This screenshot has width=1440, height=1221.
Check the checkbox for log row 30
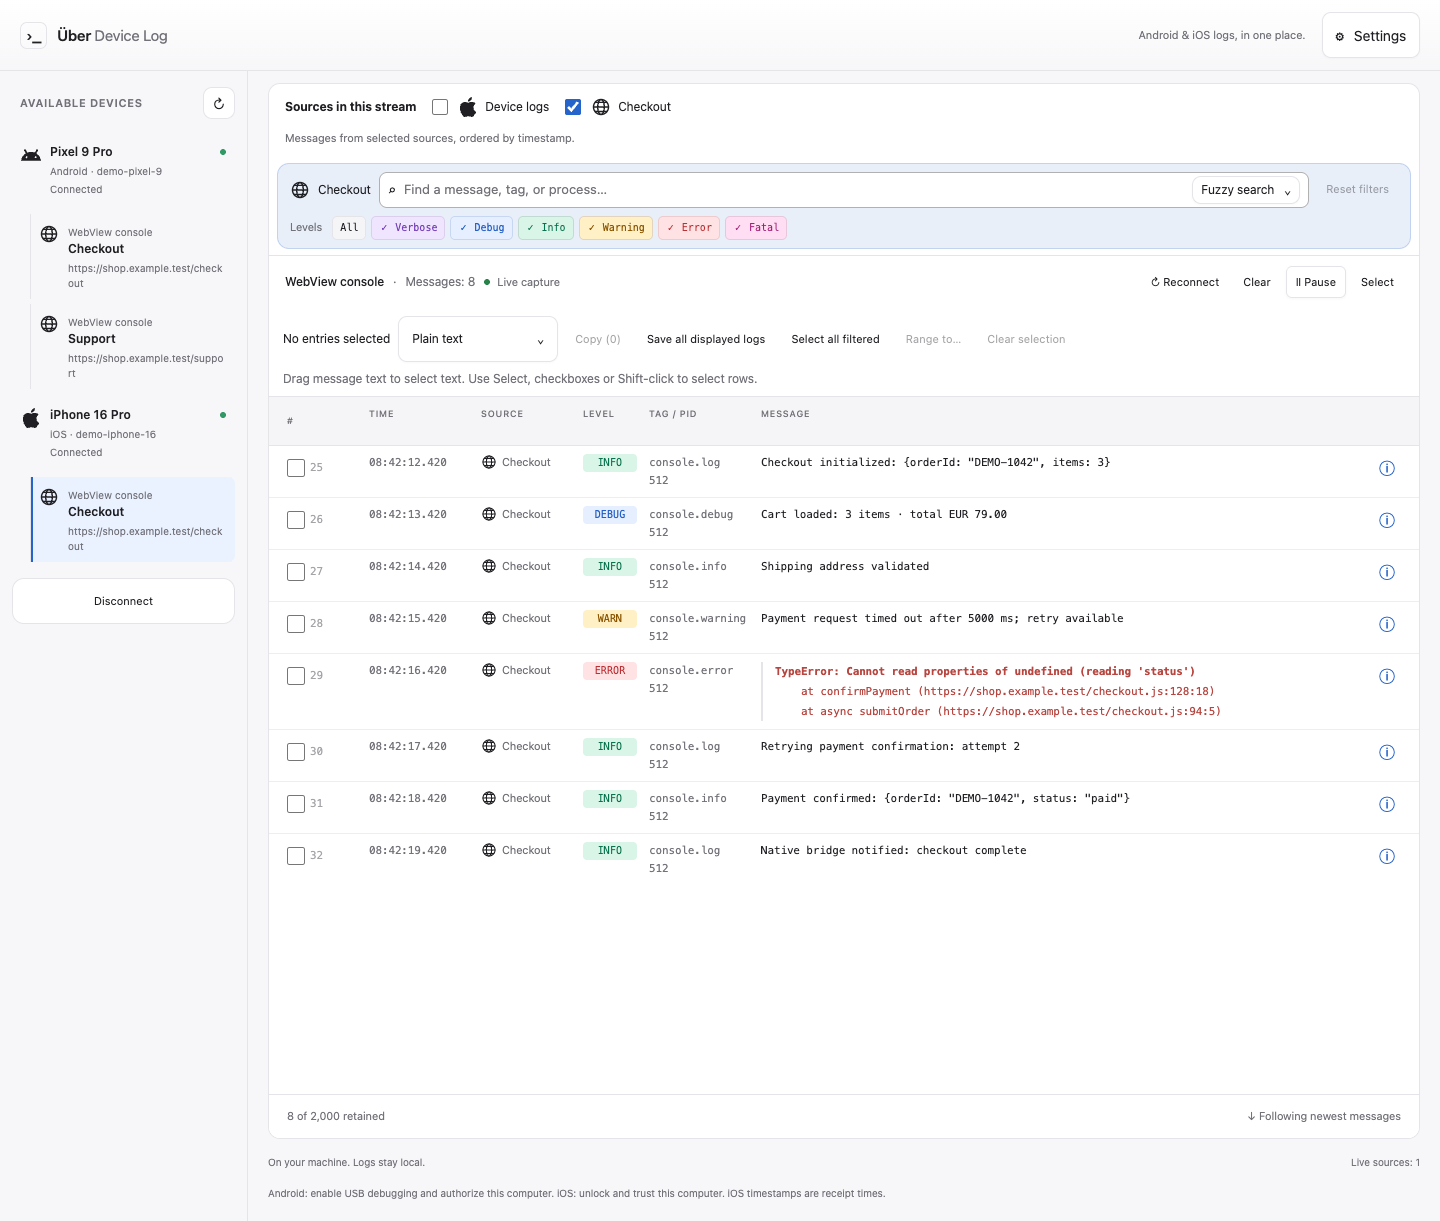(x=296, y=752)
